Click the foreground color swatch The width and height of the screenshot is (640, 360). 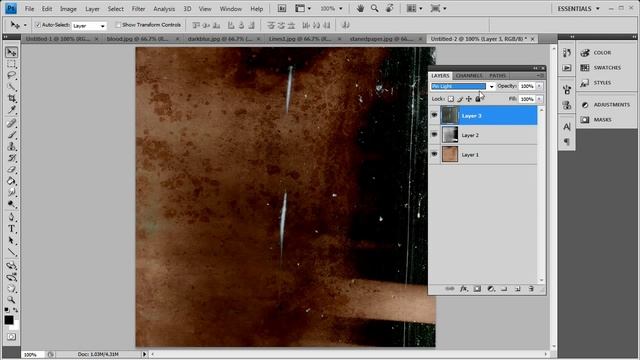9,320
